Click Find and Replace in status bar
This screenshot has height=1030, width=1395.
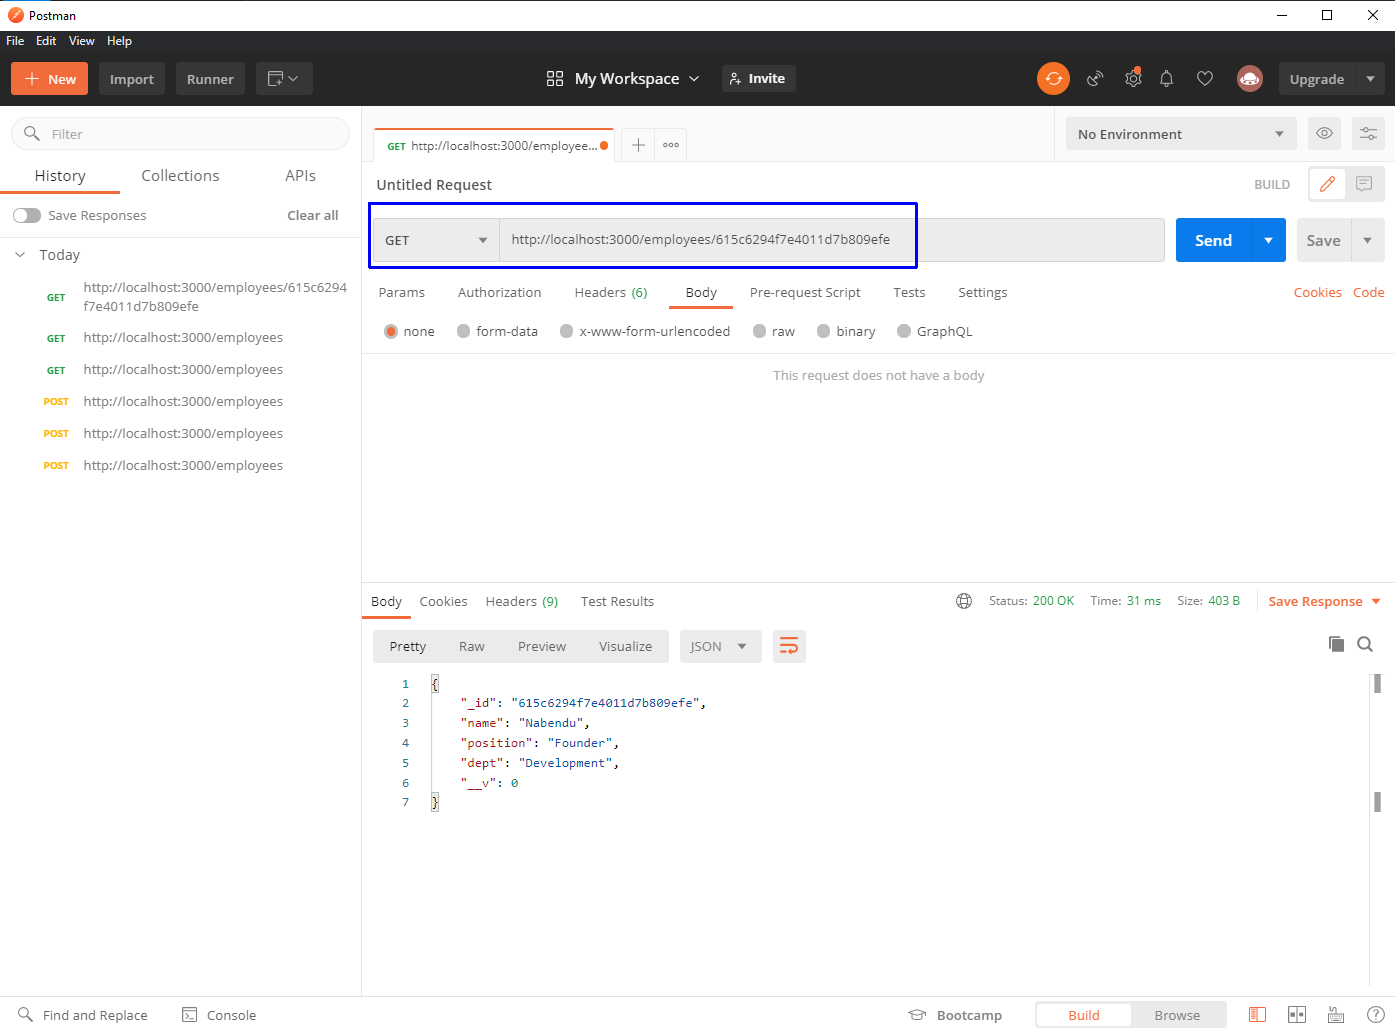point(83,1015)
